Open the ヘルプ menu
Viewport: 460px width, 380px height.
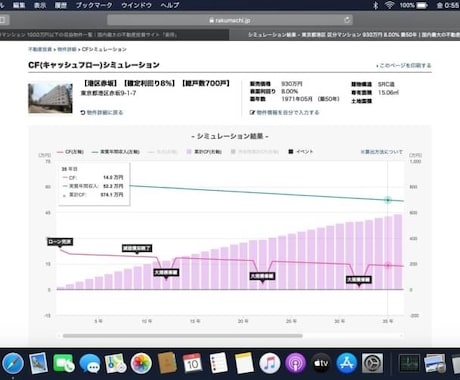(x=170, y=5)
